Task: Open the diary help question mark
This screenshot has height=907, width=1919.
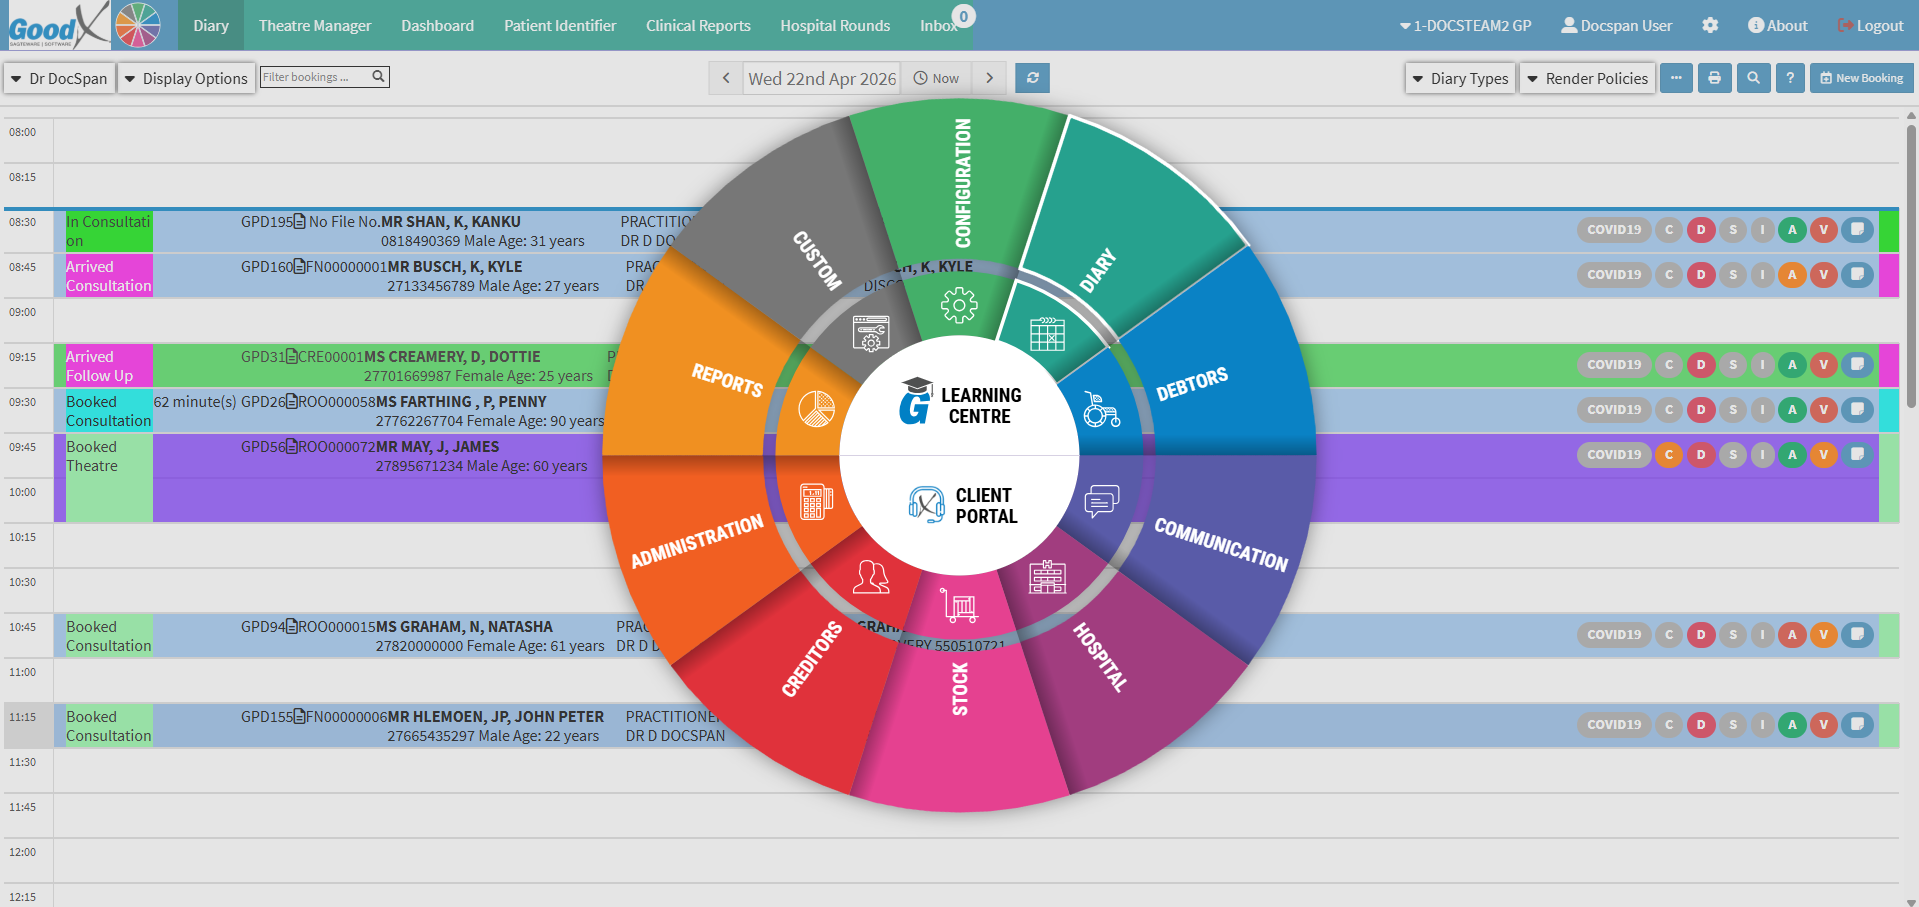Action: click(x=1790, y=78)
